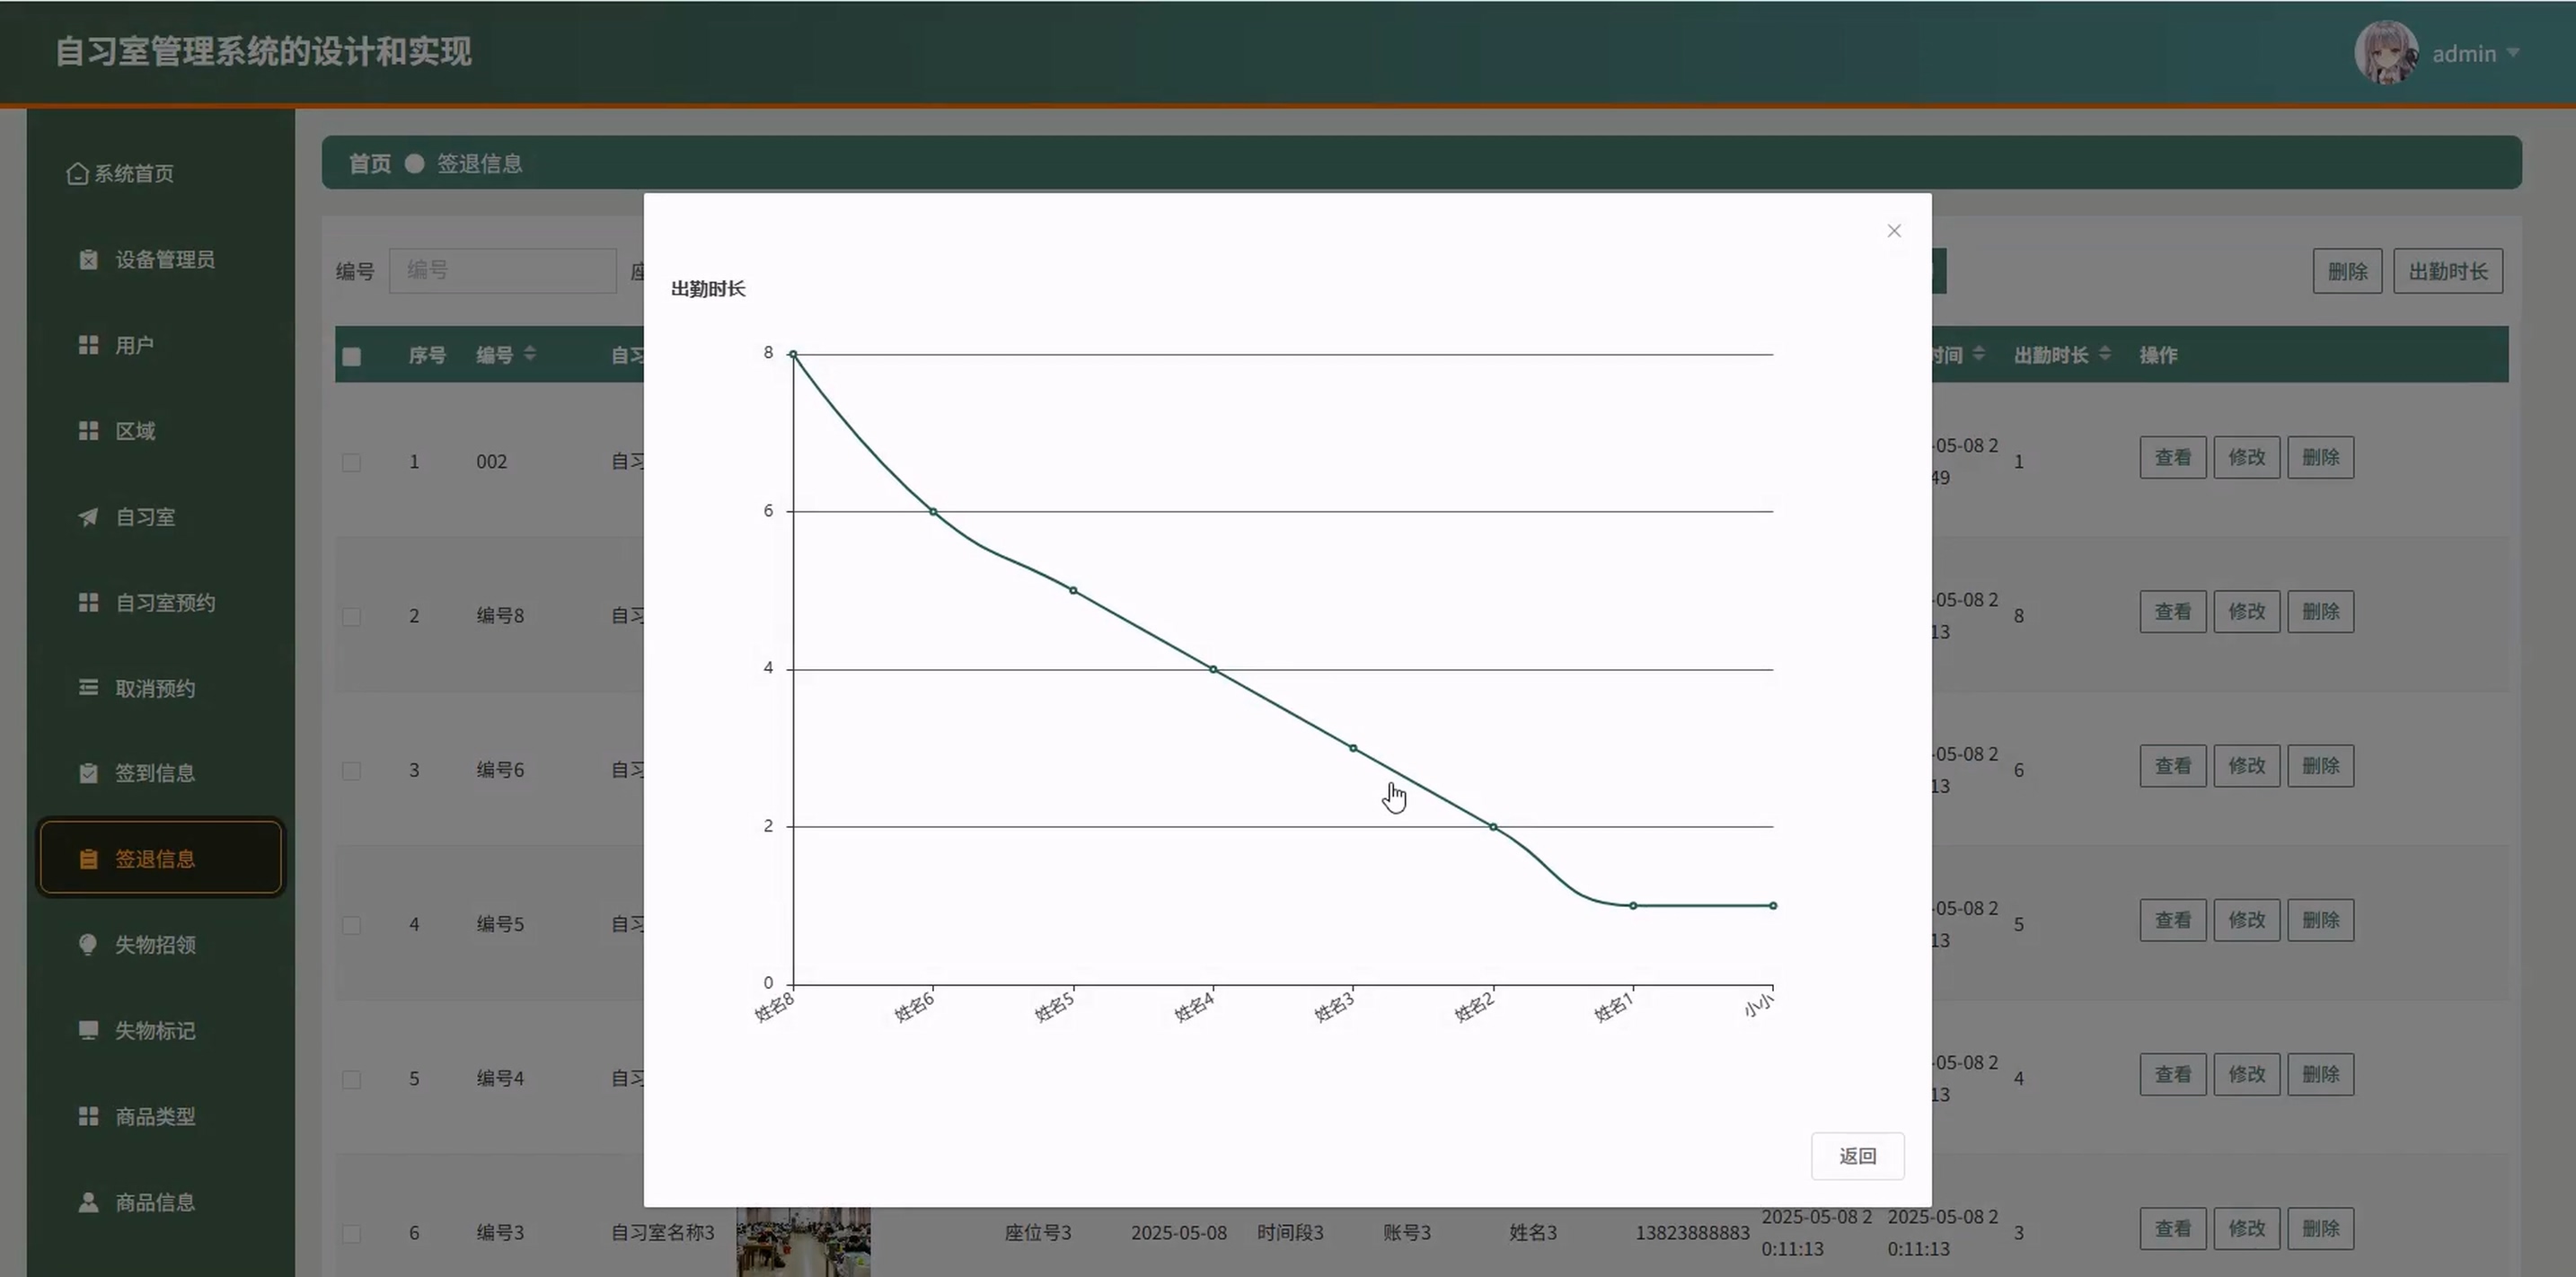The height and width of the screenshot is (1277, 2576).
Task: Click the home icon beside 系统首页
Action: [x=77, y=174]
